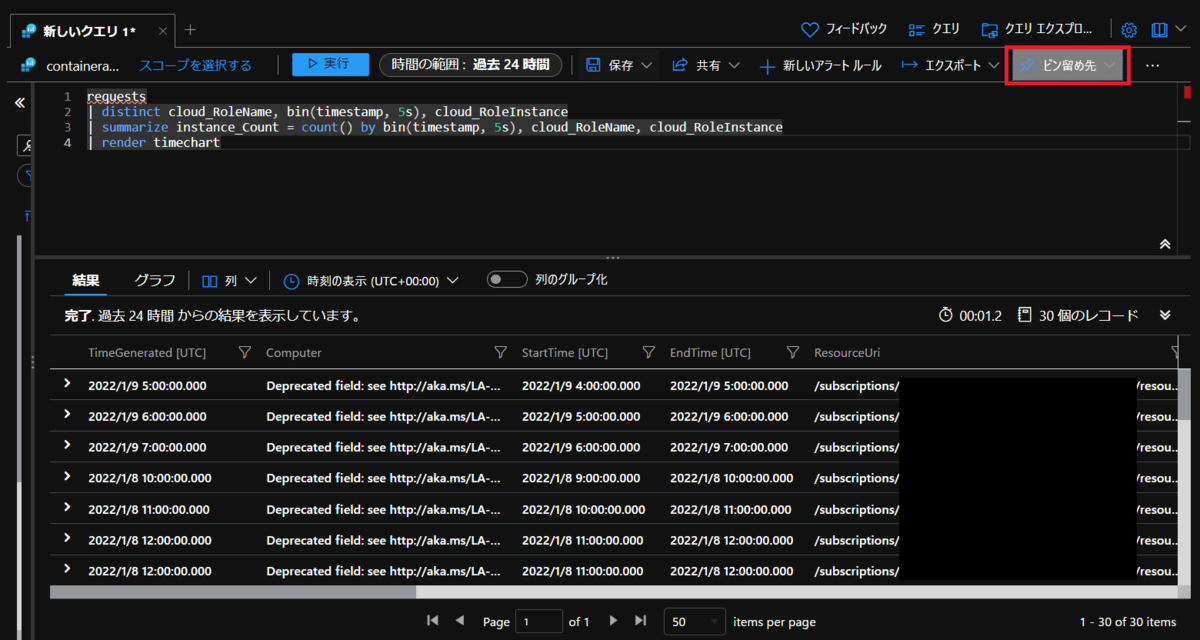This screenshot has width=1200, height=640.
Task: Sort by Computer column header
Action: click(x=294, y=353)
